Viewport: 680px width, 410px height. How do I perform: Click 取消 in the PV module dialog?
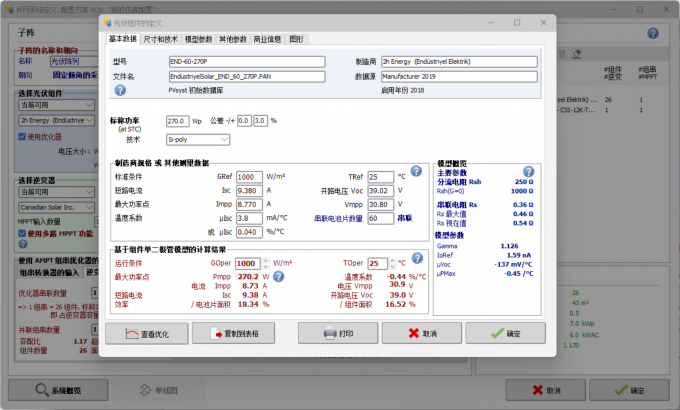[422, 334]
